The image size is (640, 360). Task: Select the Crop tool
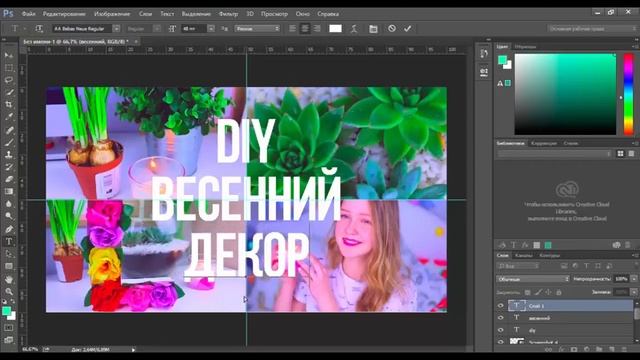coord(9,104)
